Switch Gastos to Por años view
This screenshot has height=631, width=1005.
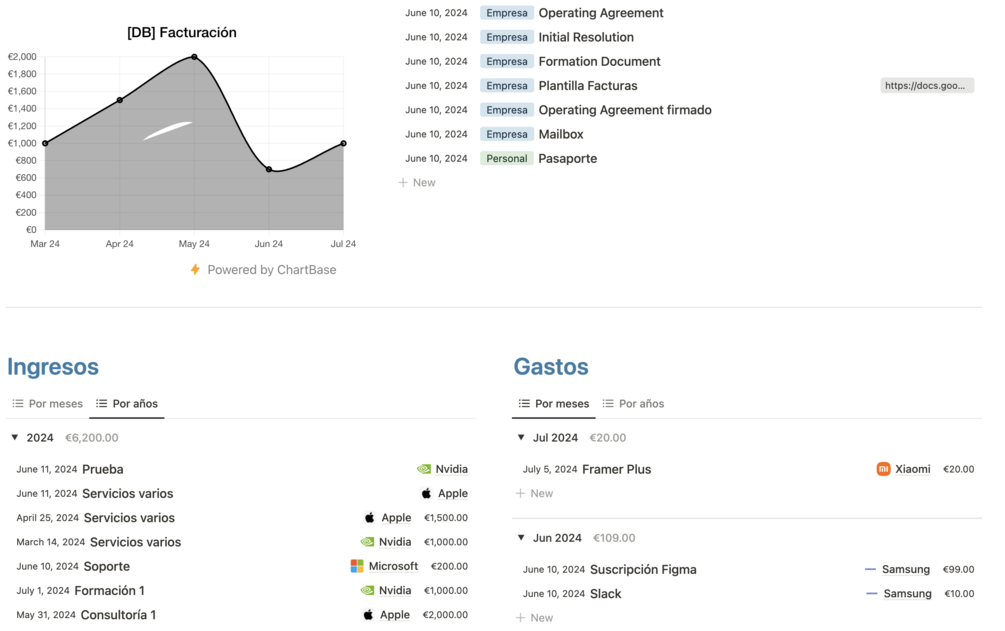click(x=634, y=404)
